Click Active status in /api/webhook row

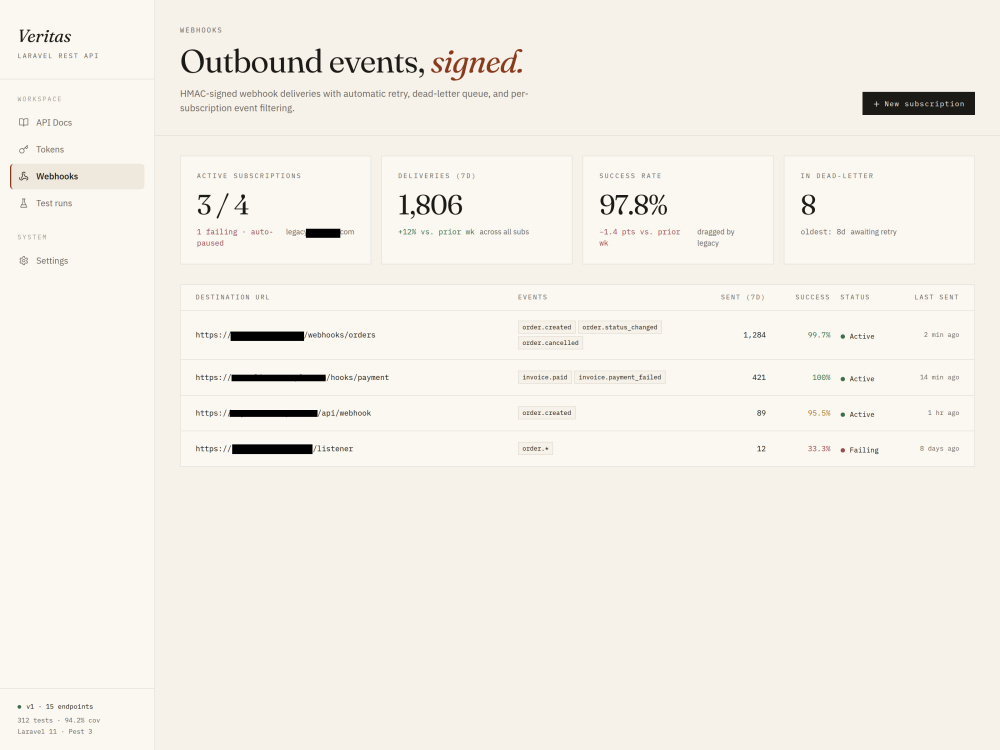(x=857, y=415)
